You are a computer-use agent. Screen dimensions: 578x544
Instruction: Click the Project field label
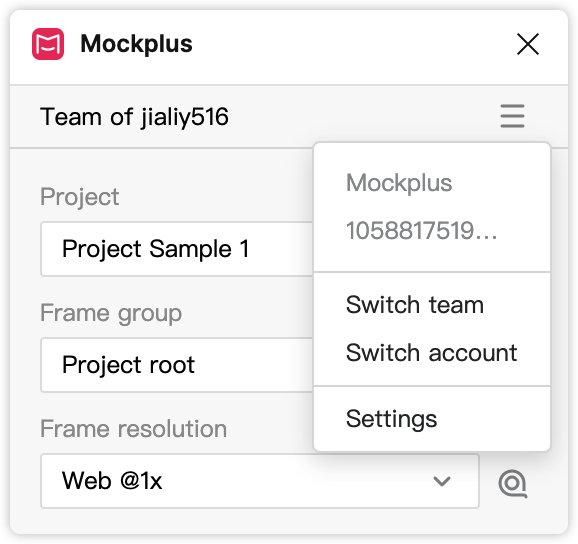click(80, 197)
